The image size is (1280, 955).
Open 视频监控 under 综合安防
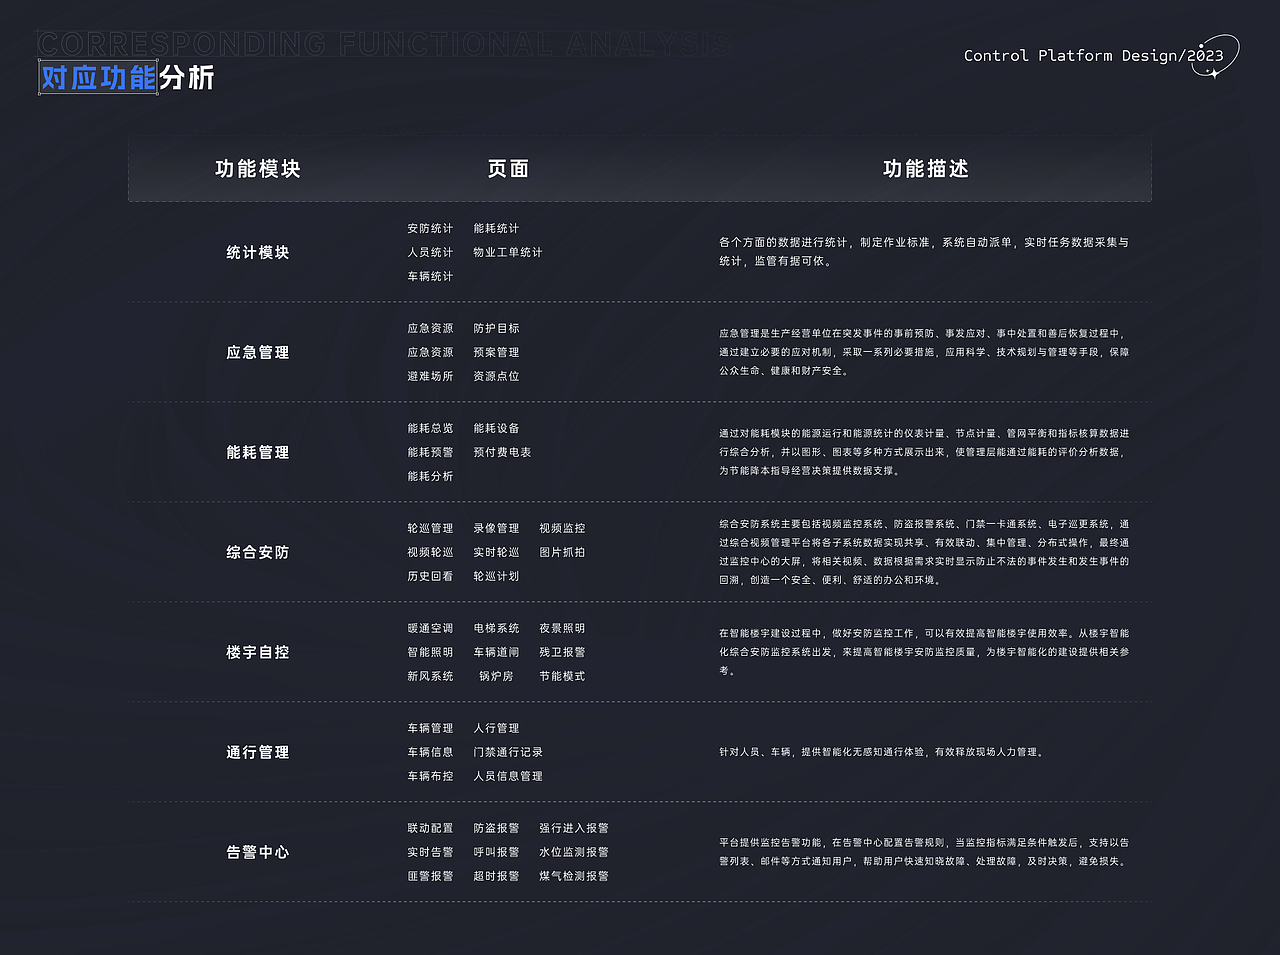[x=563, y=528]
